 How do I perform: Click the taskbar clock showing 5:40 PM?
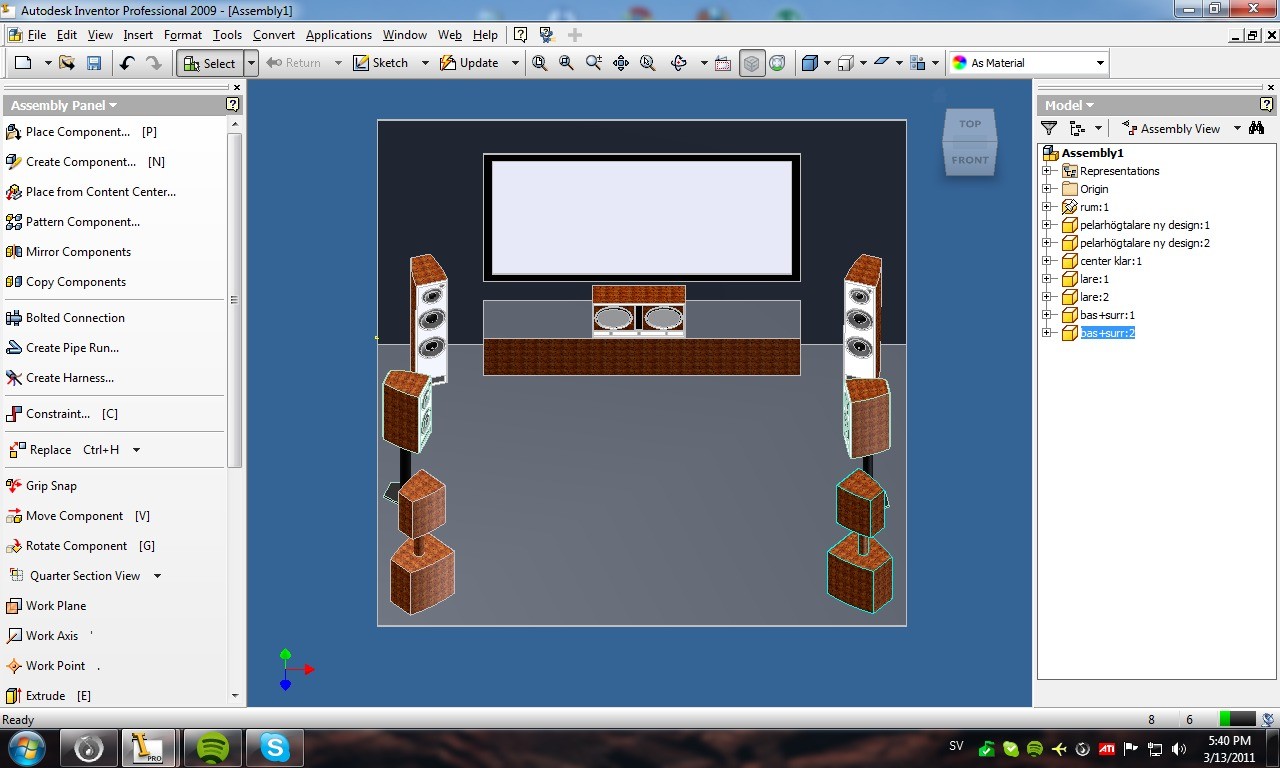pyautogui.click(x=1229, y=748)
